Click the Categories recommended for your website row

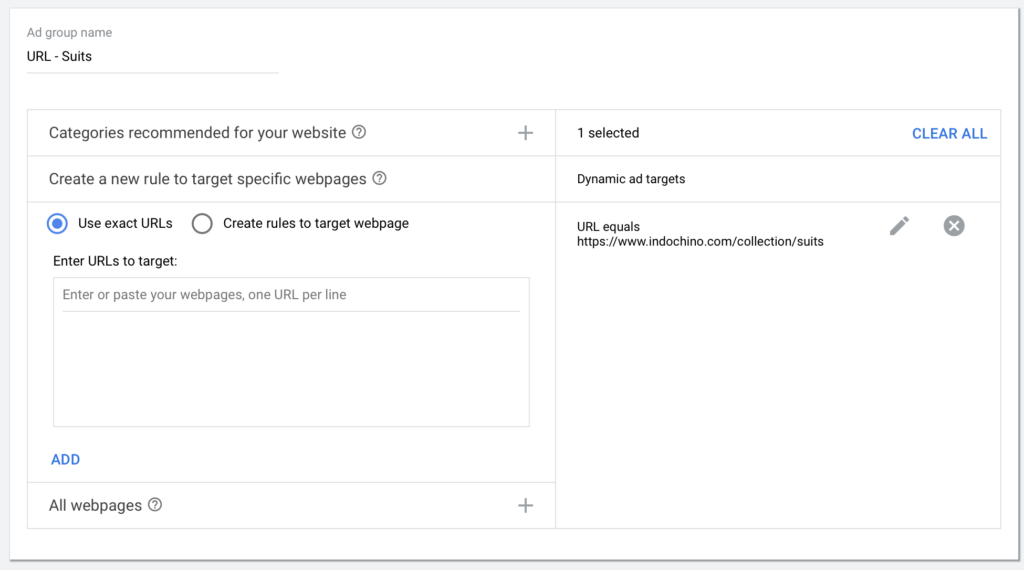291,133
